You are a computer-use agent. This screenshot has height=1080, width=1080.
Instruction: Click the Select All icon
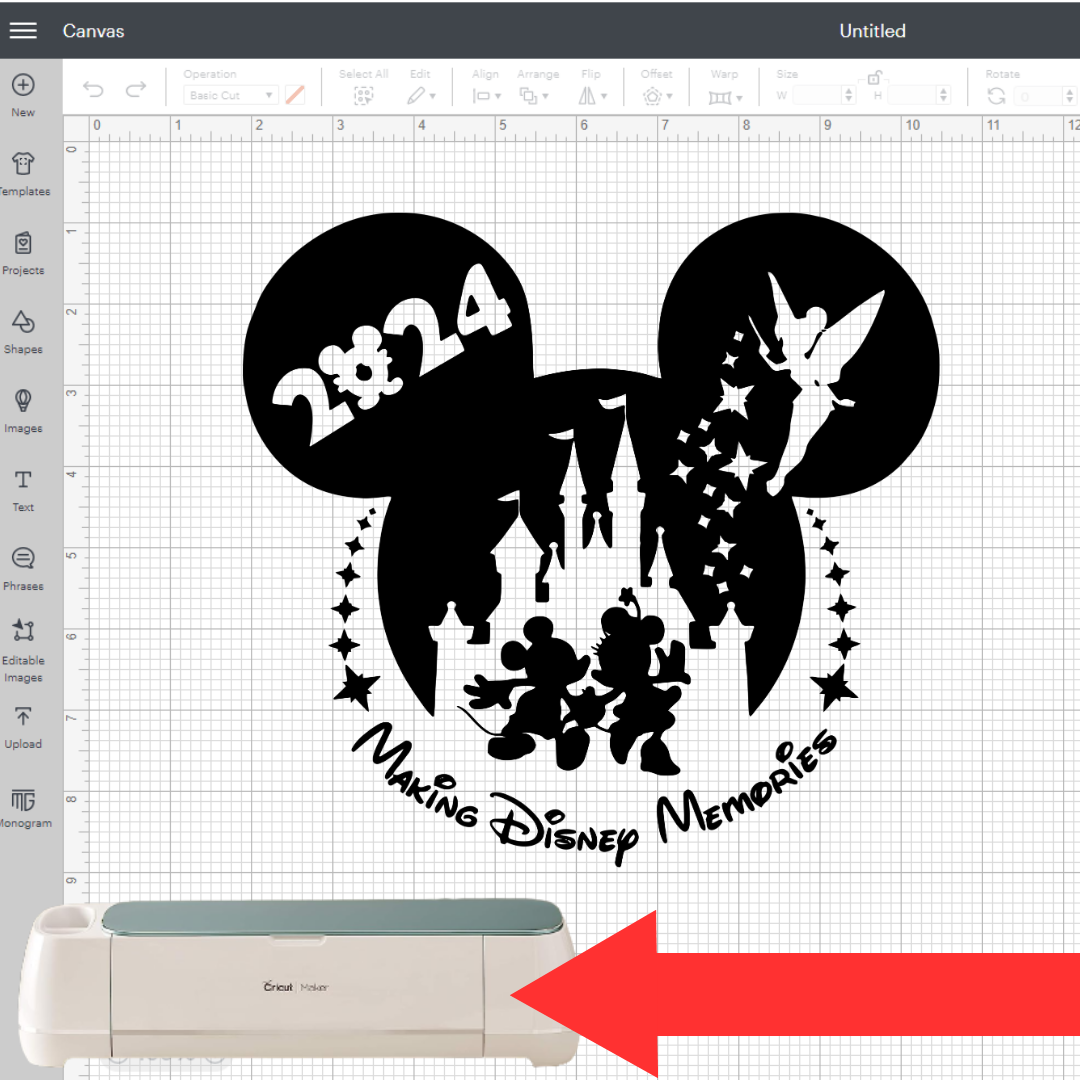coord(363,96)
